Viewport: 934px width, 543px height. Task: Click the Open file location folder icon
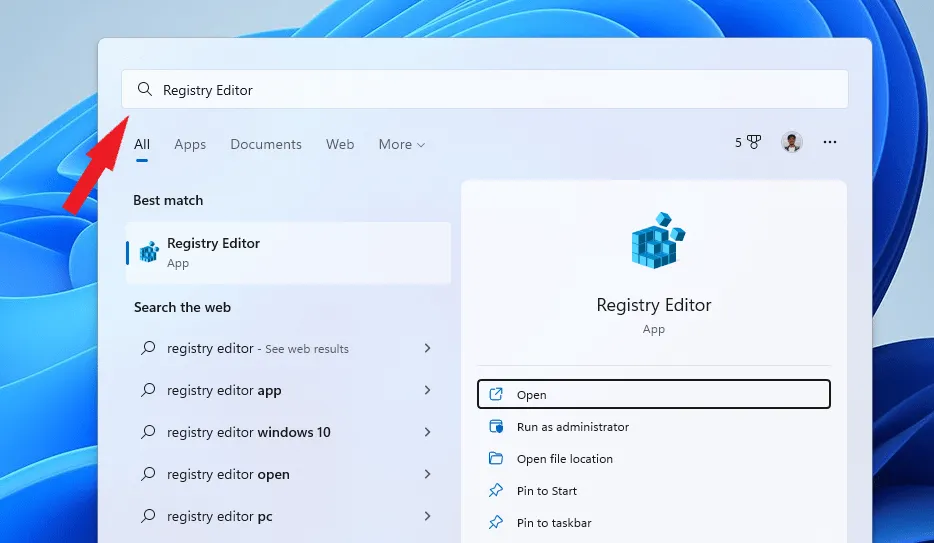click(496, 458)
